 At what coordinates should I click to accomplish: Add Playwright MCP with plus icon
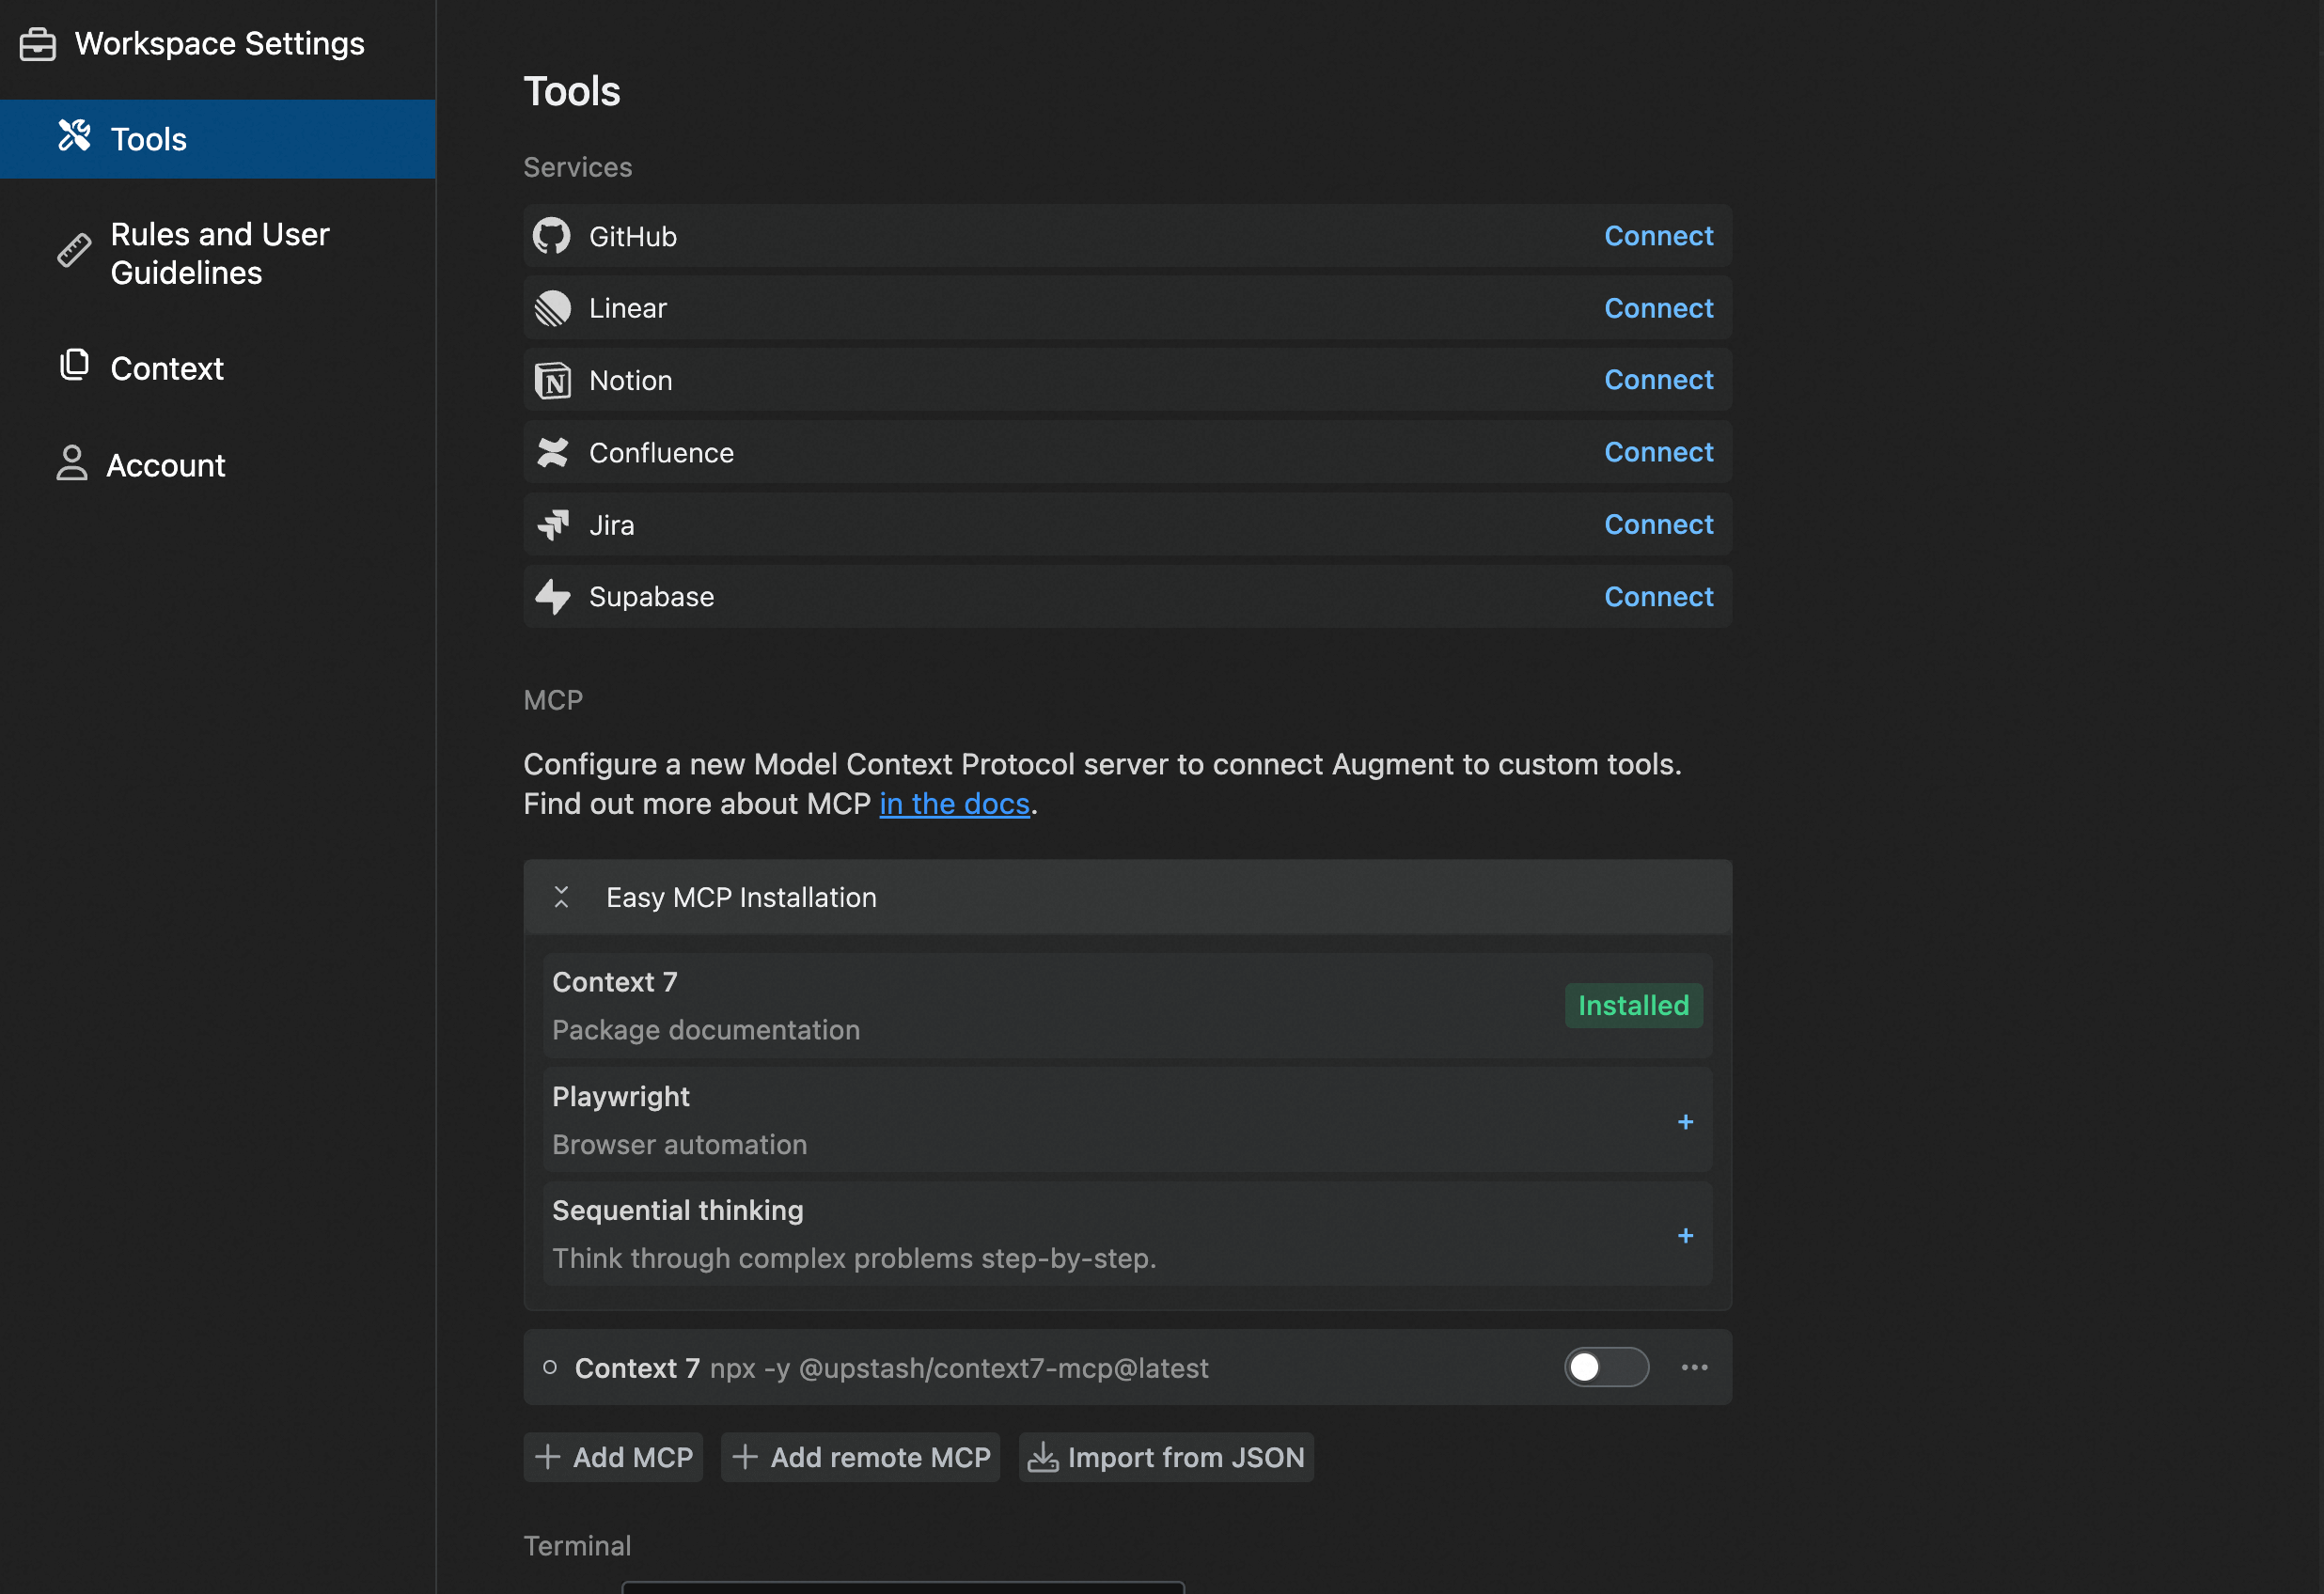pos(1686,1122)
